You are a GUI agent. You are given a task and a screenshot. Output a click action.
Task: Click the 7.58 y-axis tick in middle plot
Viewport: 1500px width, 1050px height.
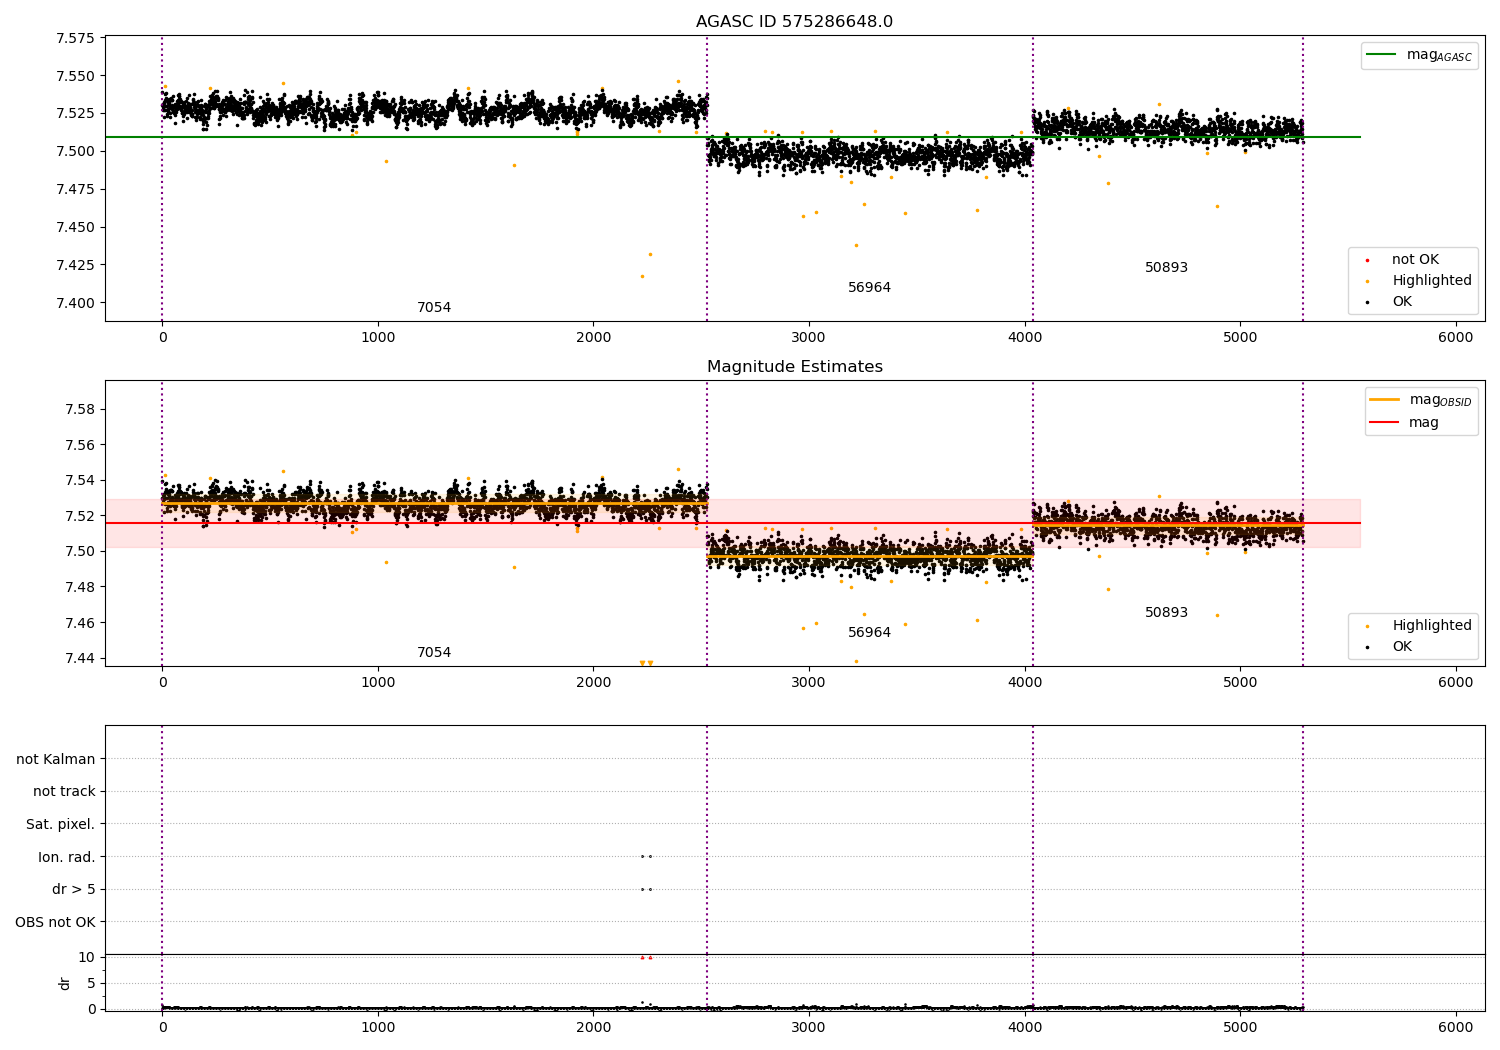(x=79, y=410)
